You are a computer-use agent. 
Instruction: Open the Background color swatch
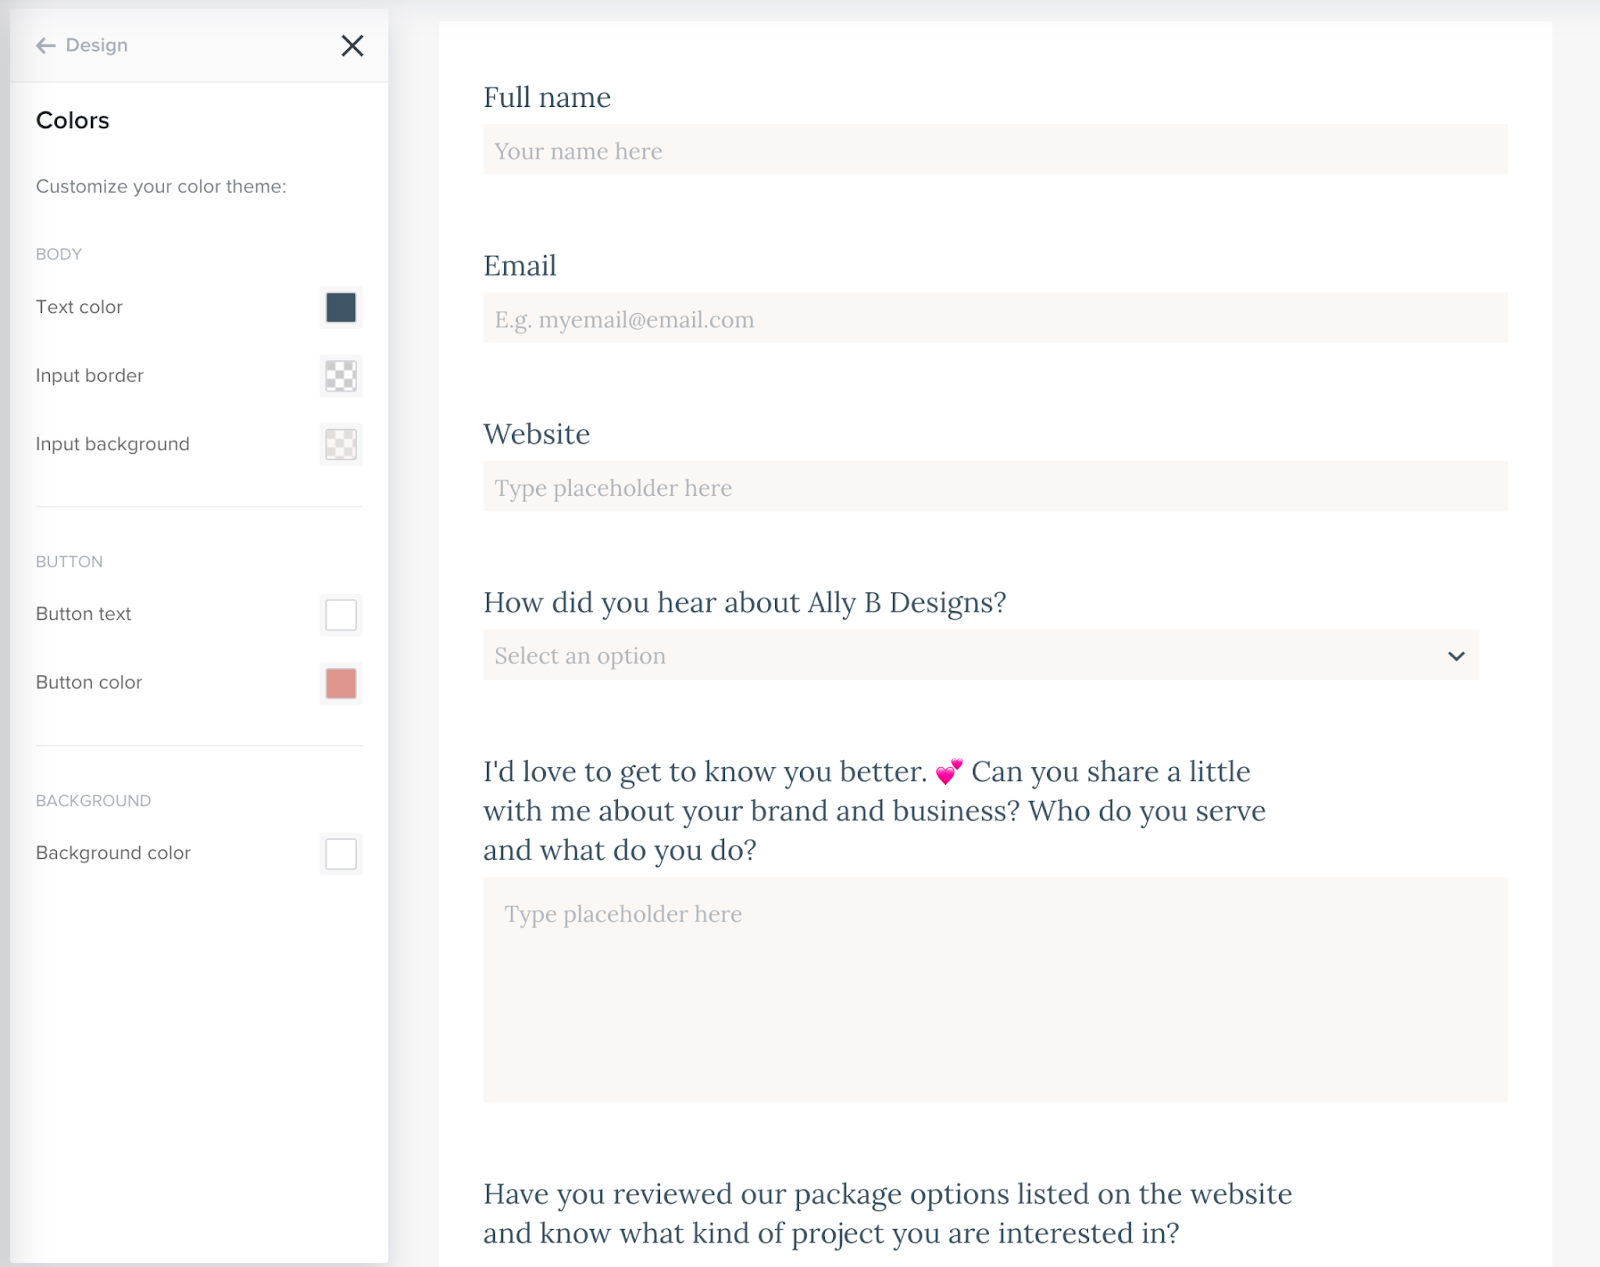point(340,854)
